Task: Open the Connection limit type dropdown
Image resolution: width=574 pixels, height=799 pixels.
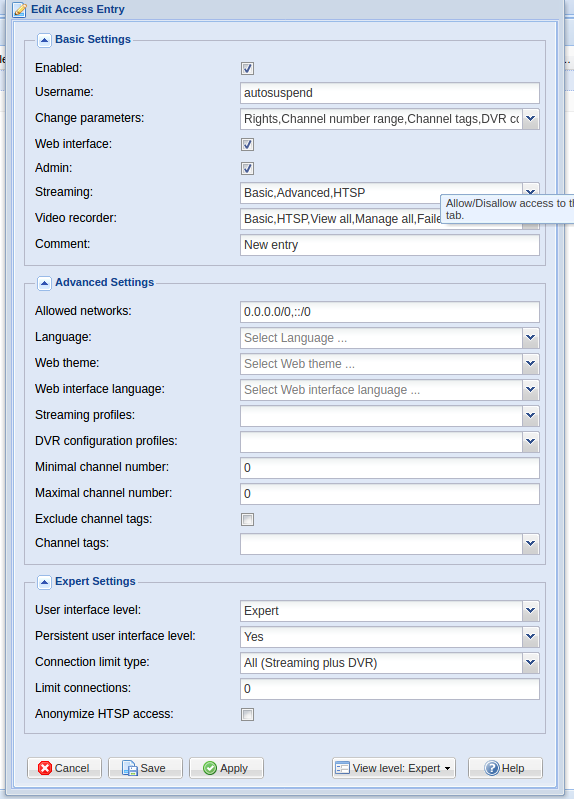Action: point(531,663)
